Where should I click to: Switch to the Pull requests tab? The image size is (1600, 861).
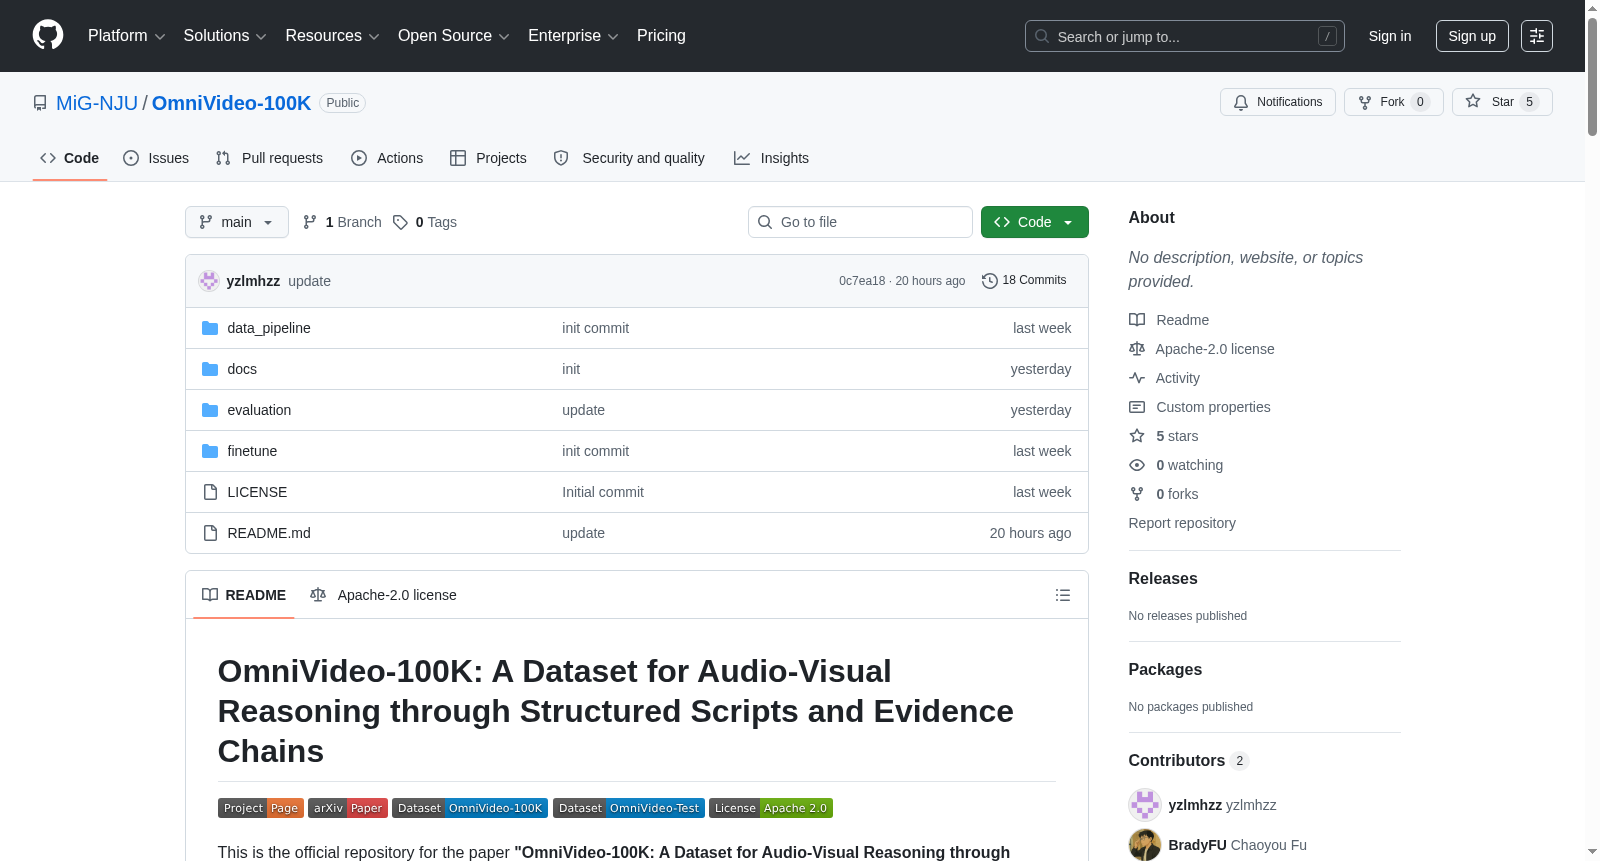[x=269, y=158]
